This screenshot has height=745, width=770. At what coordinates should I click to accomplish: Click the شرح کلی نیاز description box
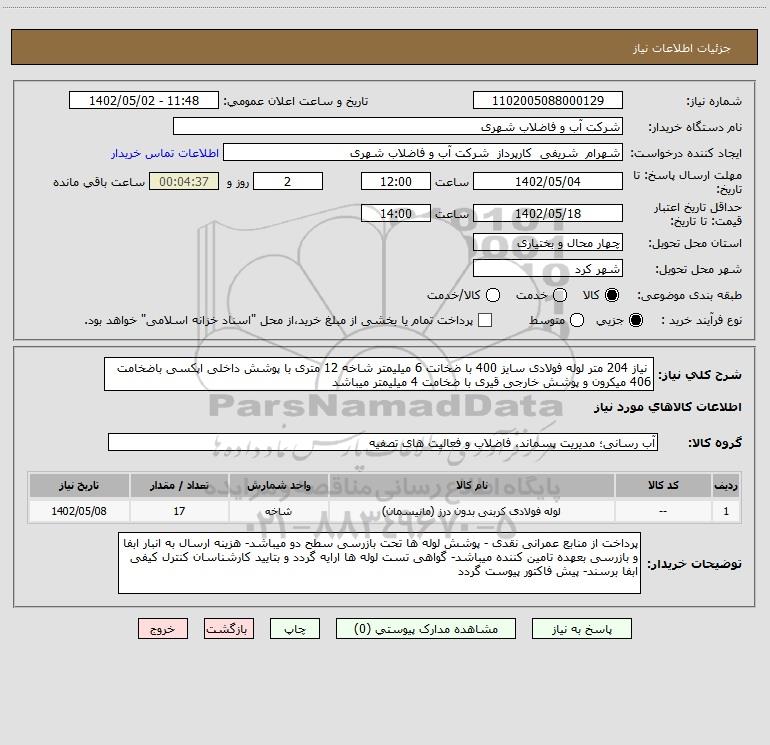(x=379, y=374)
